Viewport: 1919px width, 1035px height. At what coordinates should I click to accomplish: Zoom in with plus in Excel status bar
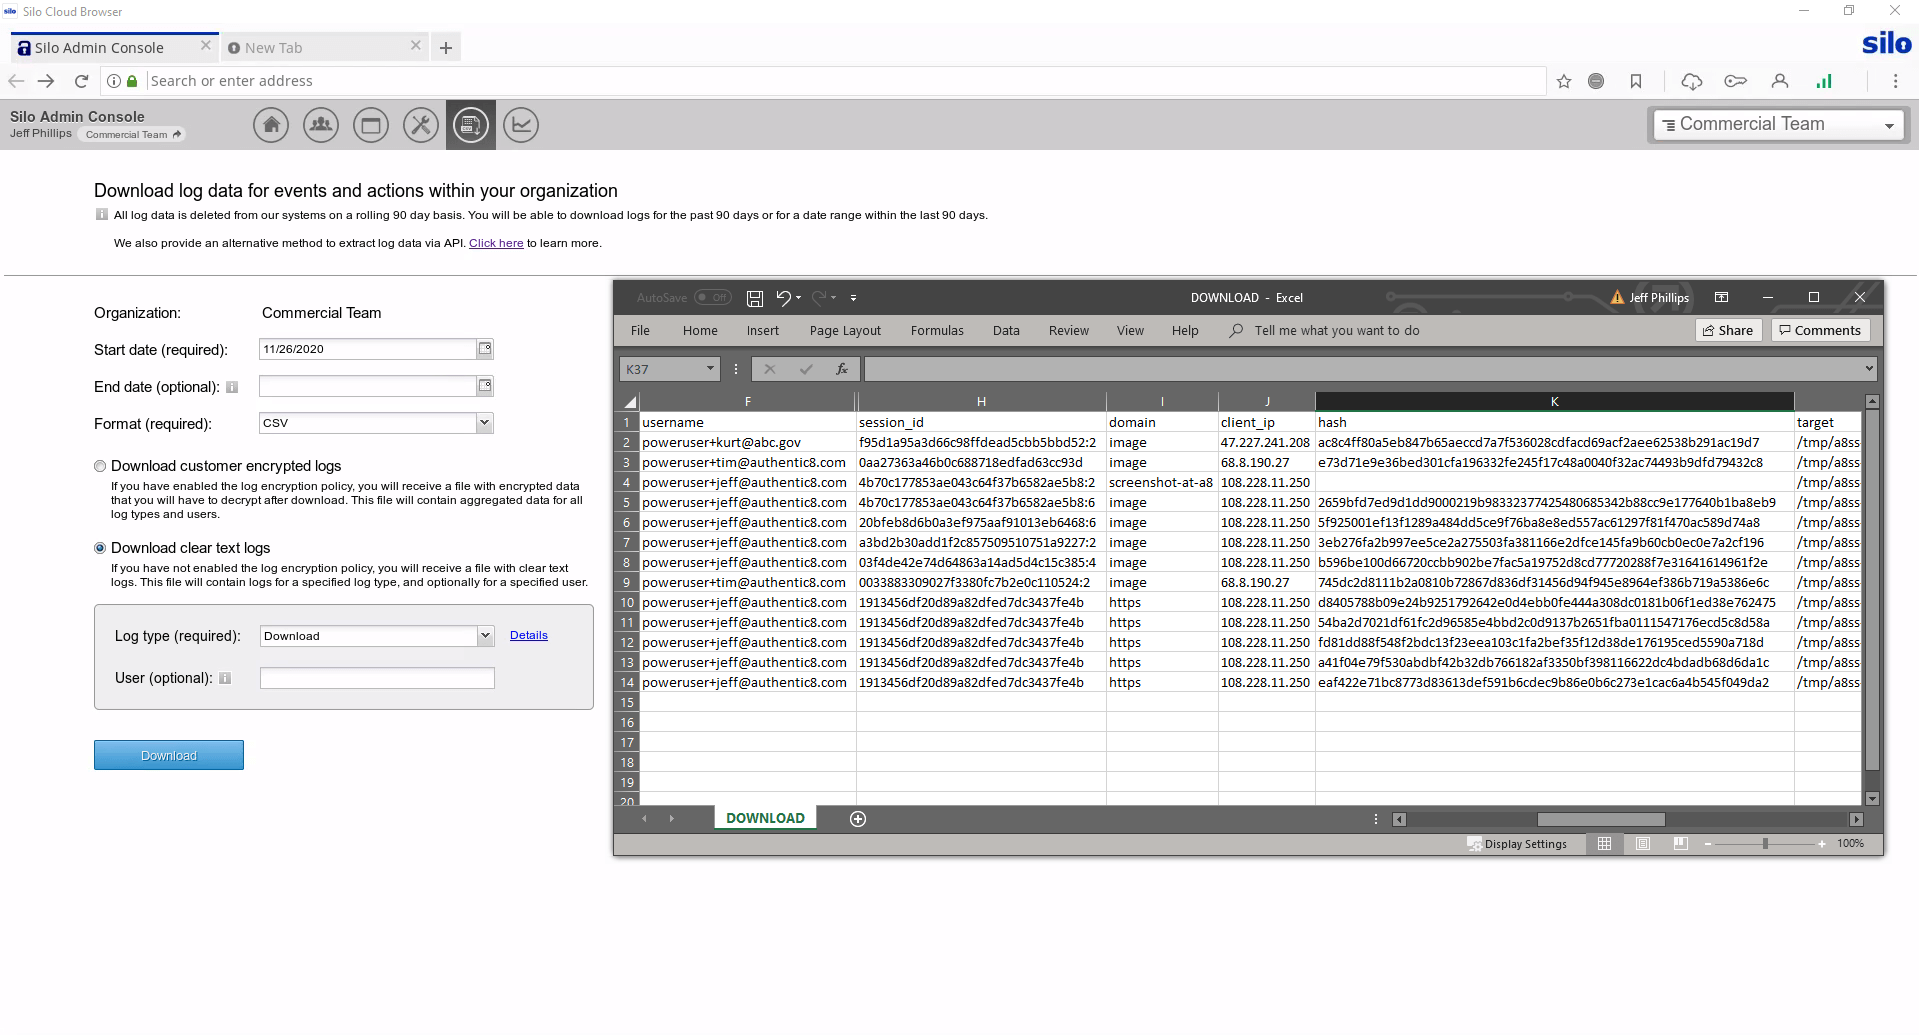(1822, 844)
